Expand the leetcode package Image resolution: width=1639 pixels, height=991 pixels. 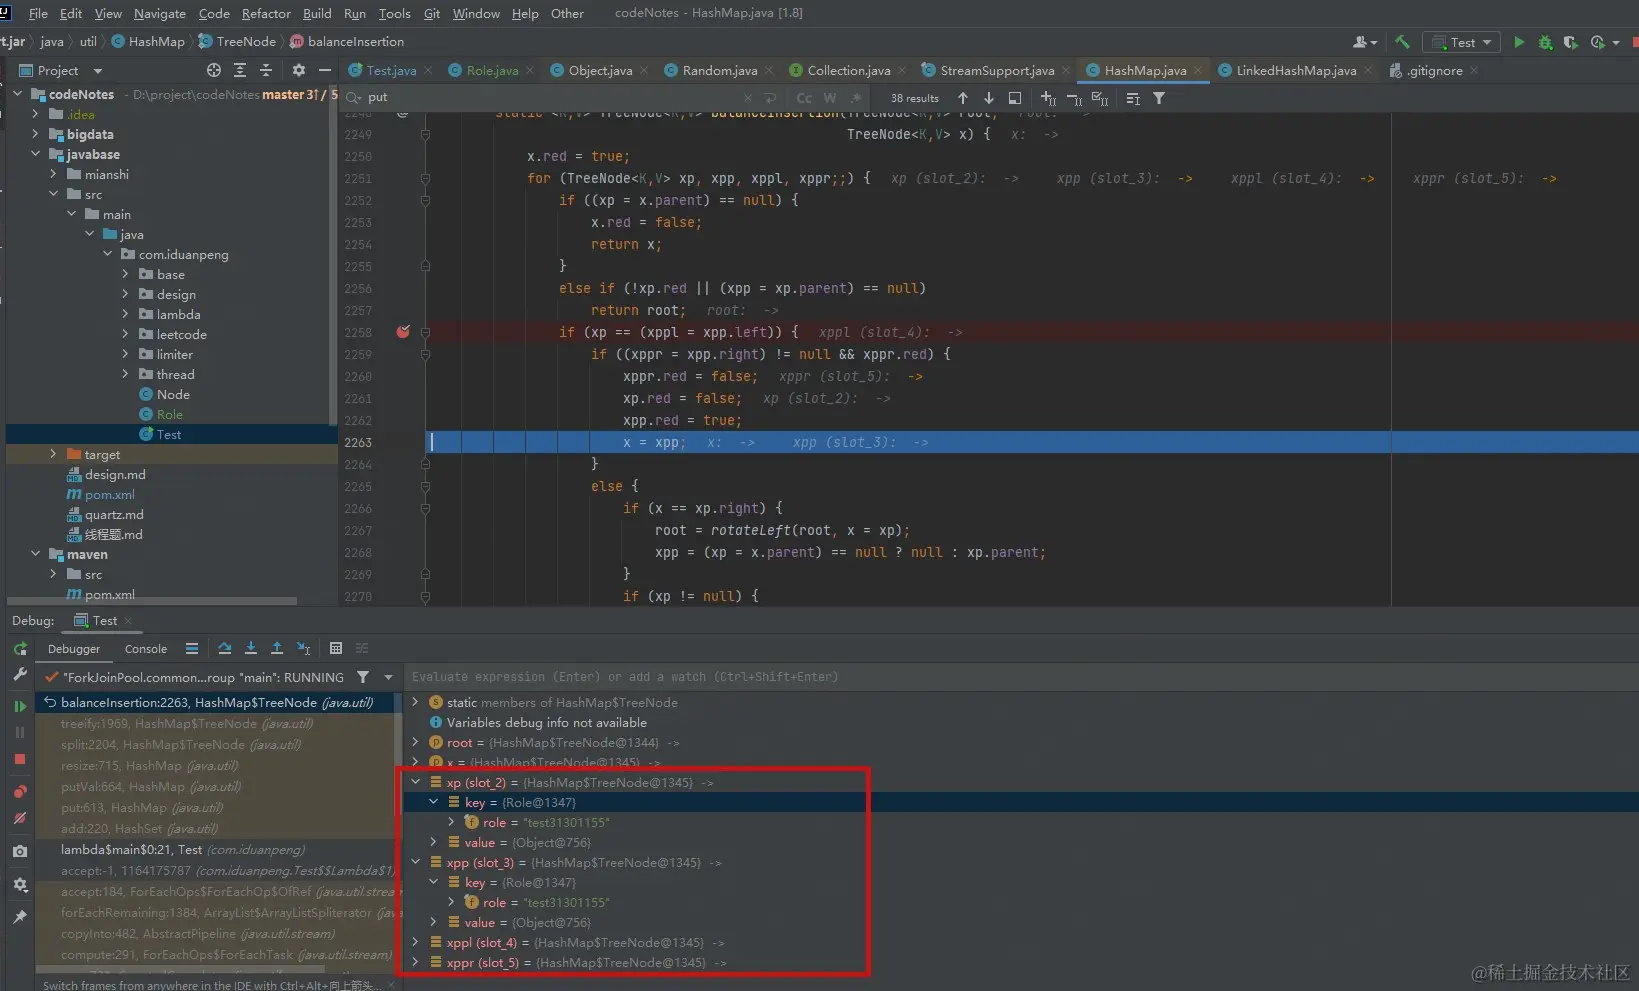click(126, 334)
